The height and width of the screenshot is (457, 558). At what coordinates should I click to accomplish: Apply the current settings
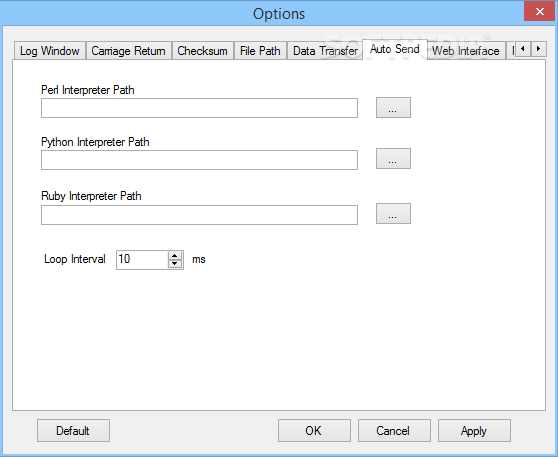click(x=474, y=431)
